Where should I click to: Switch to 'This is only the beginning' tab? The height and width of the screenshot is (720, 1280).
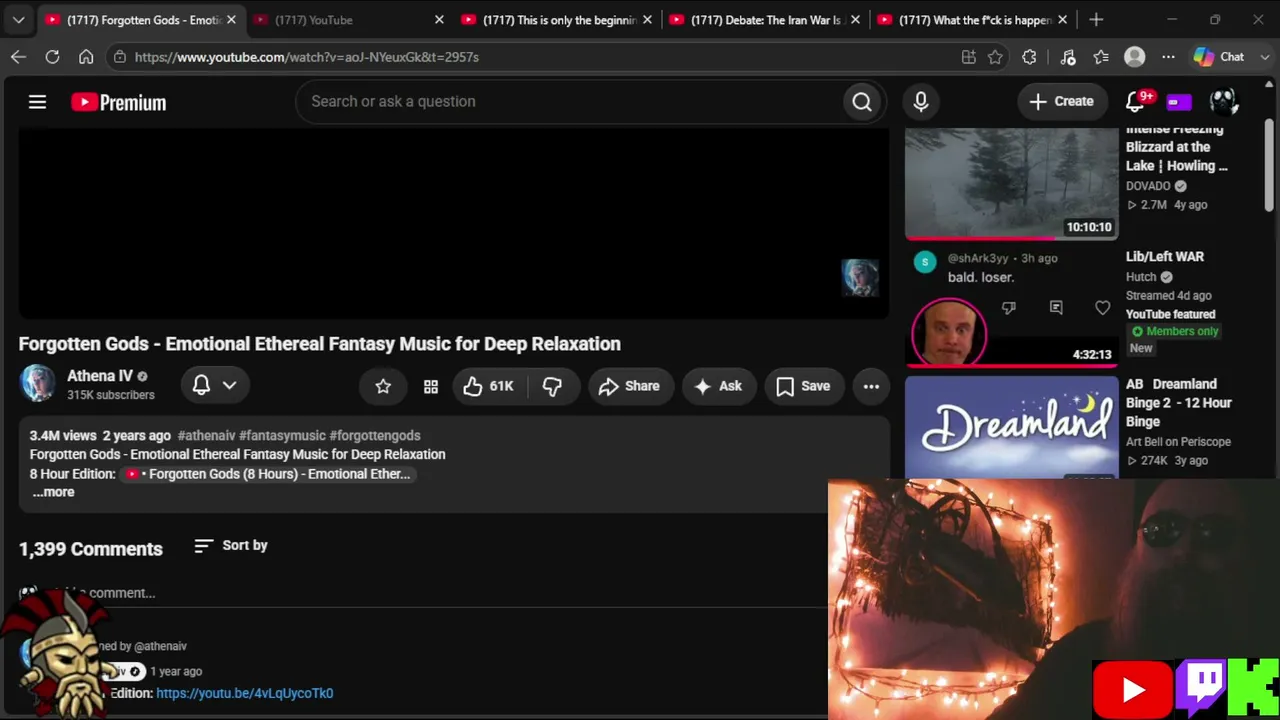point(556,20)
